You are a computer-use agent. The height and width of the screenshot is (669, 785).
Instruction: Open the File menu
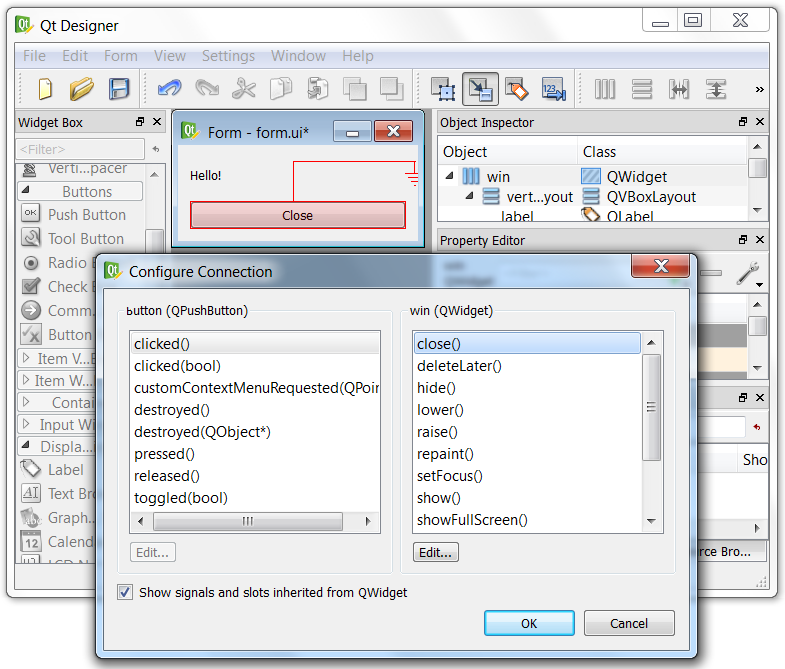pyautogui.click(x=34, y=56)
